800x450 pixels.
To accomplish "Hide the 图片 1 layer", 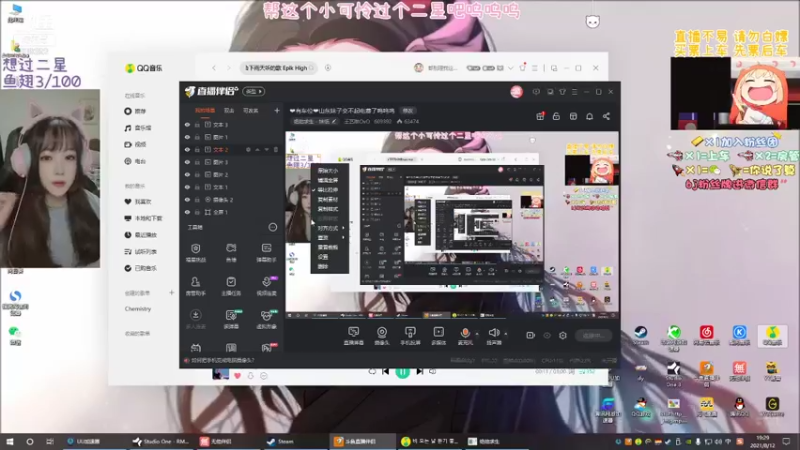I will coord(187,137).
